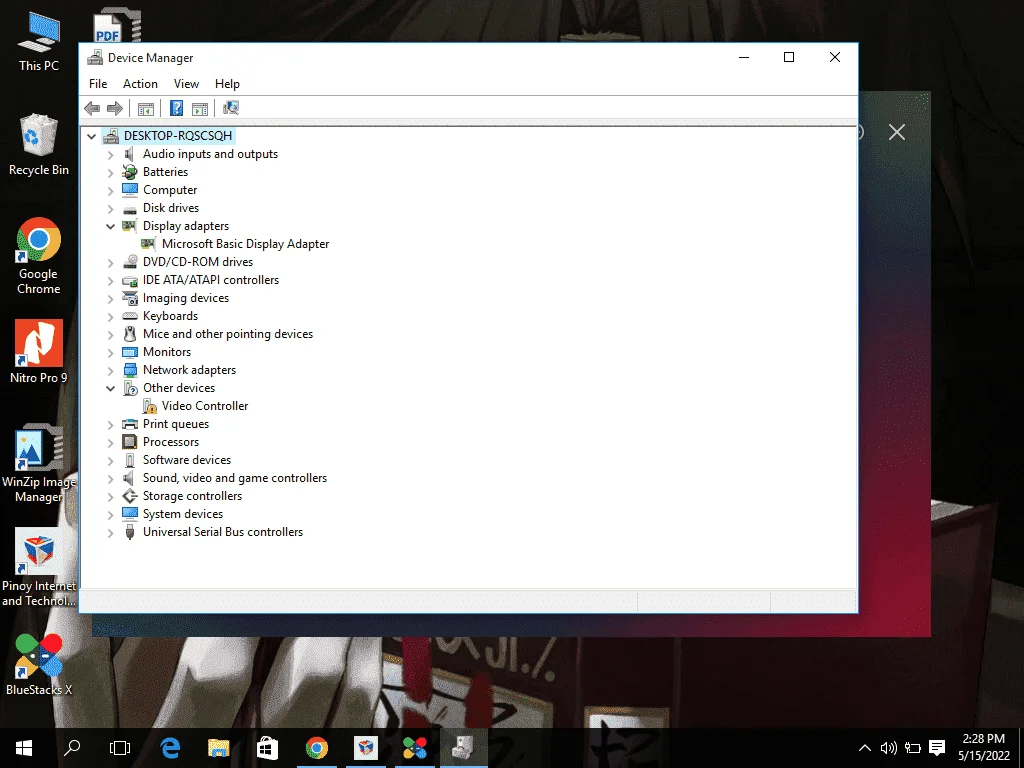Click the Computer category monitor icon
The width and height of the screenshot is (1024, 768).
[x=130, y=190]
